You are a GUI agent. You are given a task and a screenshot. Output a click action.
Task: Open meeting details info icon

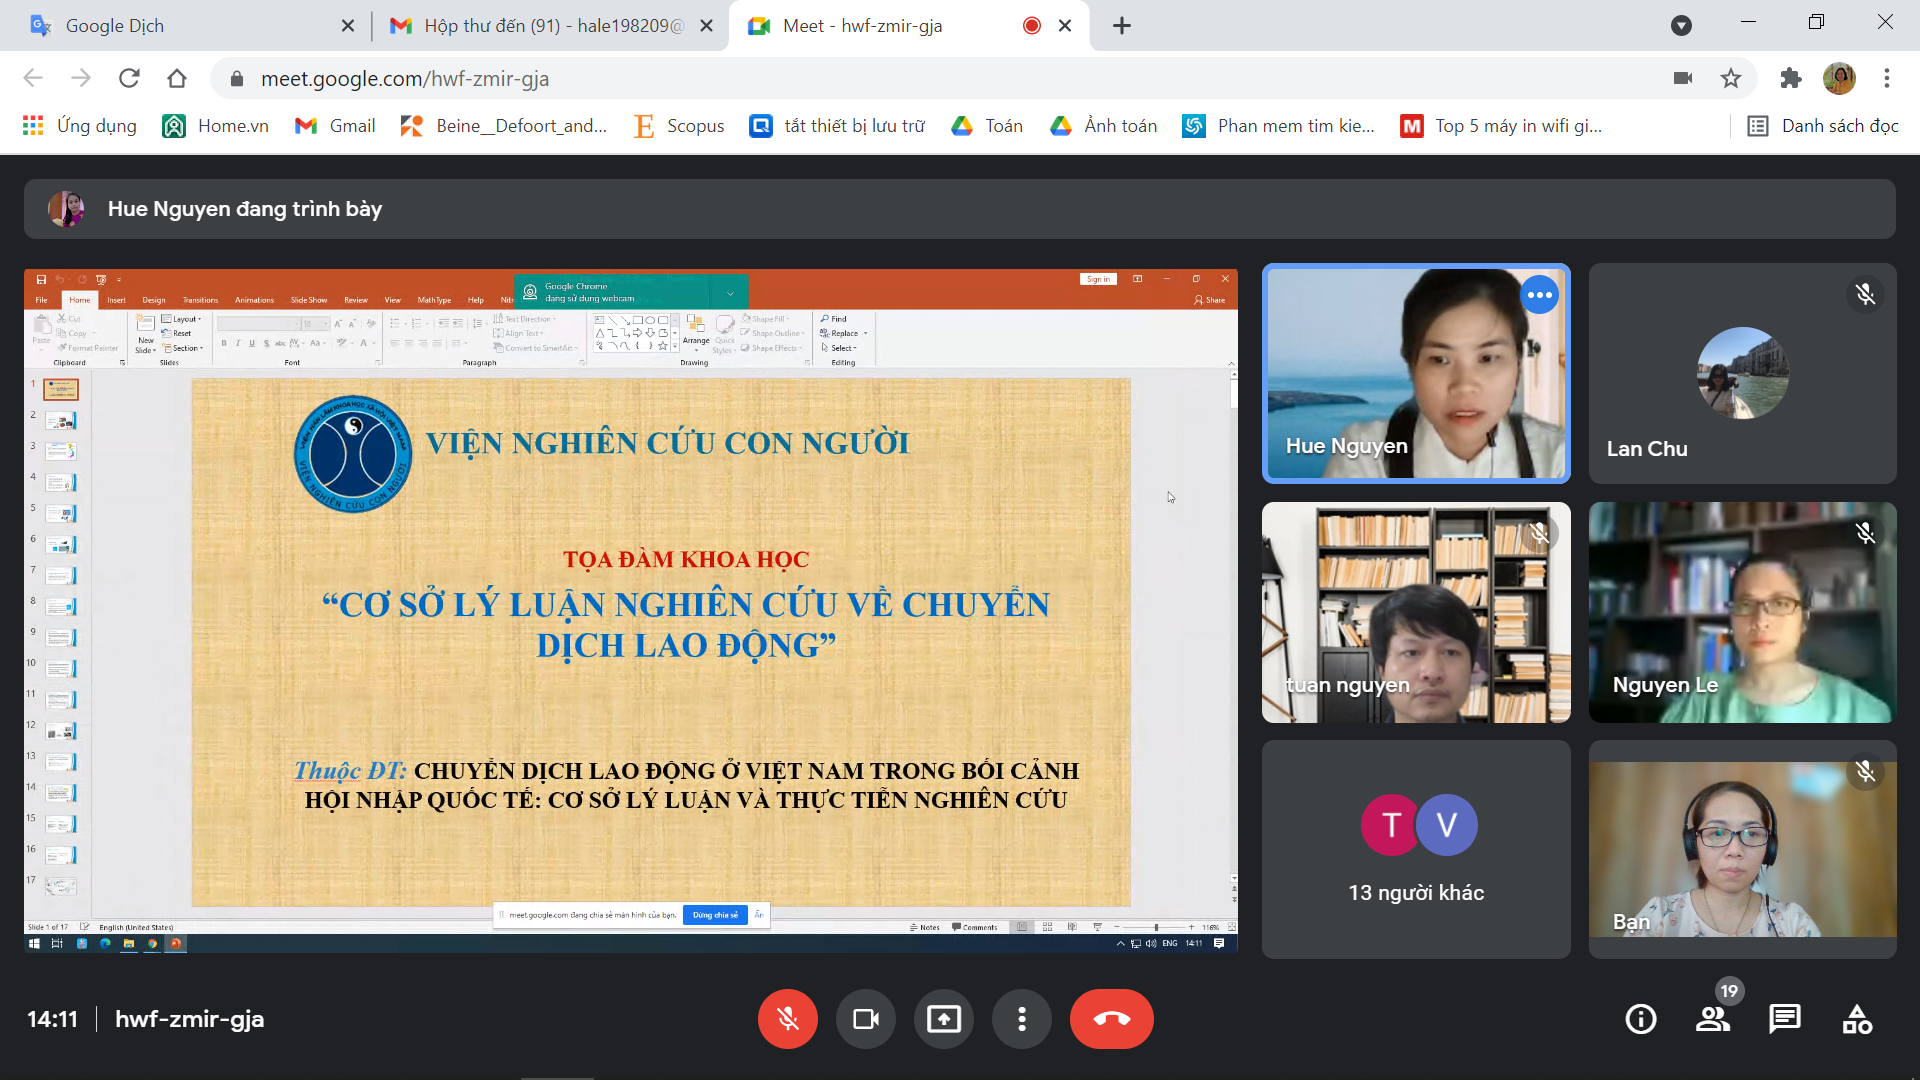pos(1640,1019)
